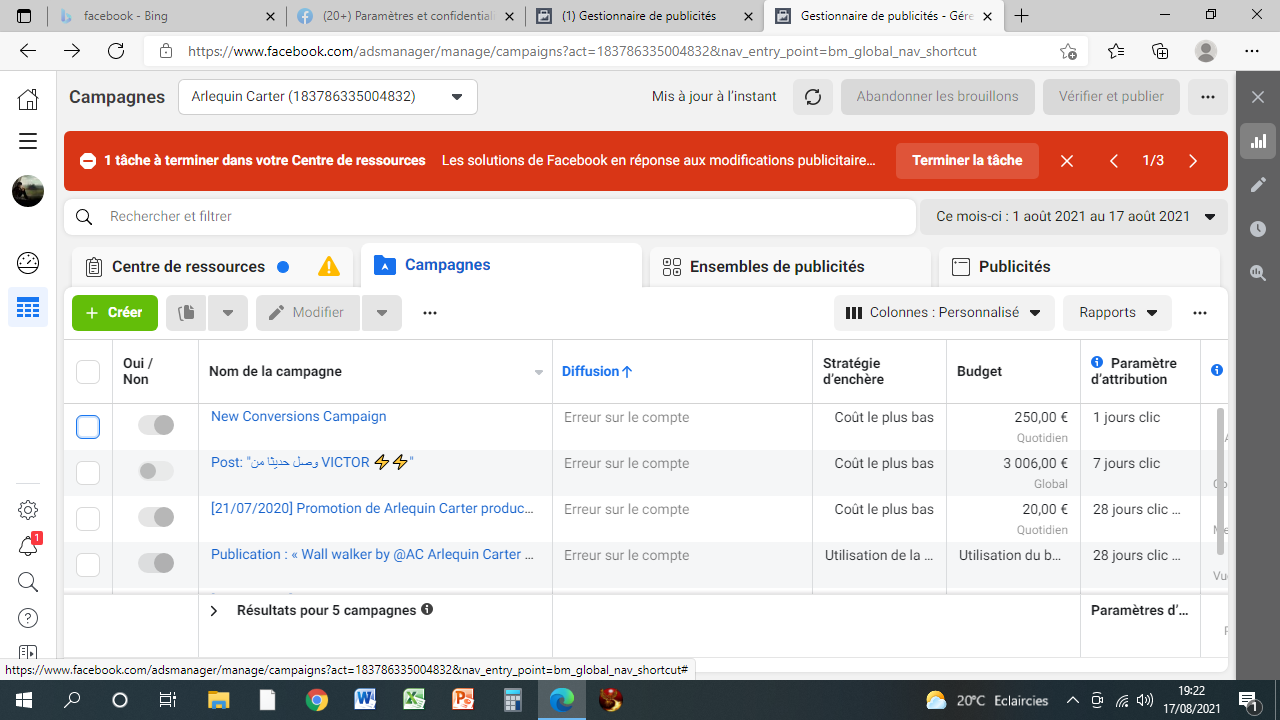The height and width of the screenshot is (720, 1280).
Task: Click the Terminer la tâche button
Action: pyautogui.click(x=967, y=161)
